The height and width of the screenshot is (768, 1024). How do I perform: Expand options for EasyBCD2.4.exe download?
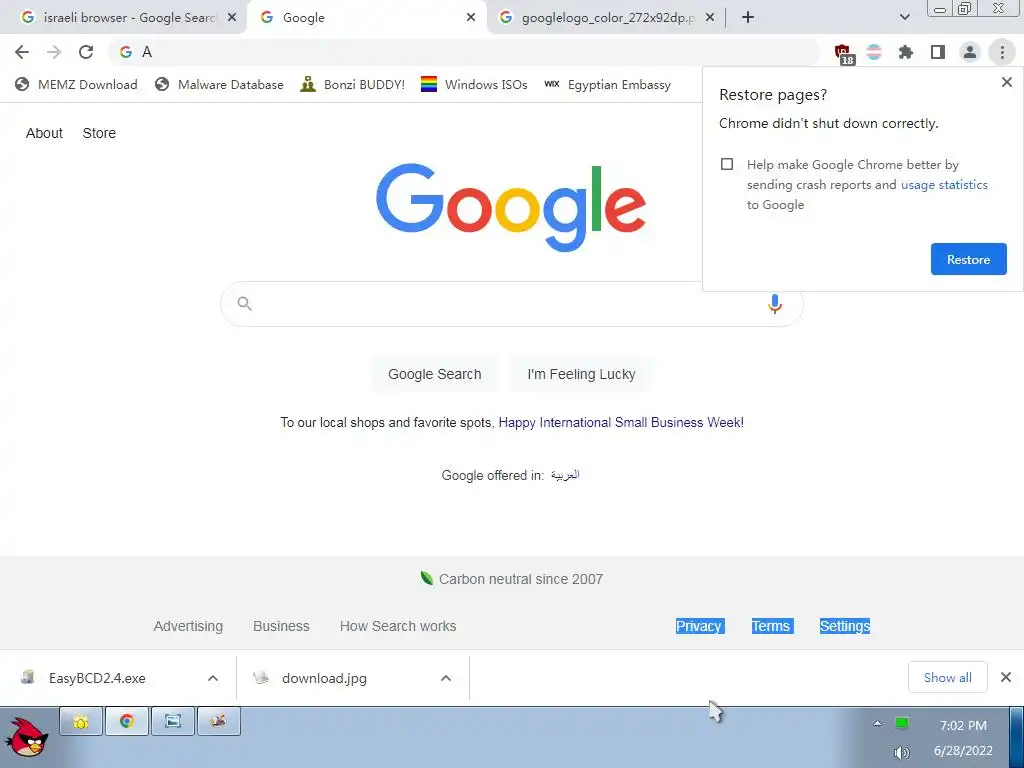click(213, 678)
